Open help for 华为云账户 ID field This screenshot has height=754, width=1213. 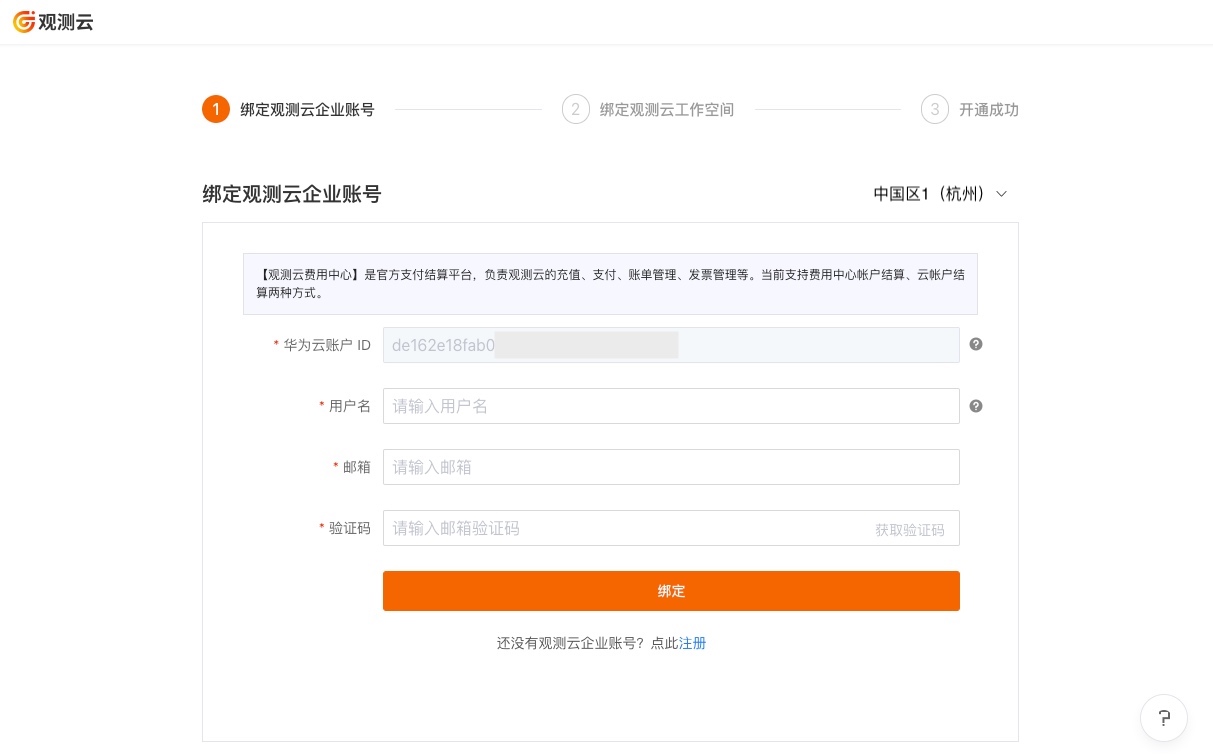pyautogui.click(x=976, y=344)
